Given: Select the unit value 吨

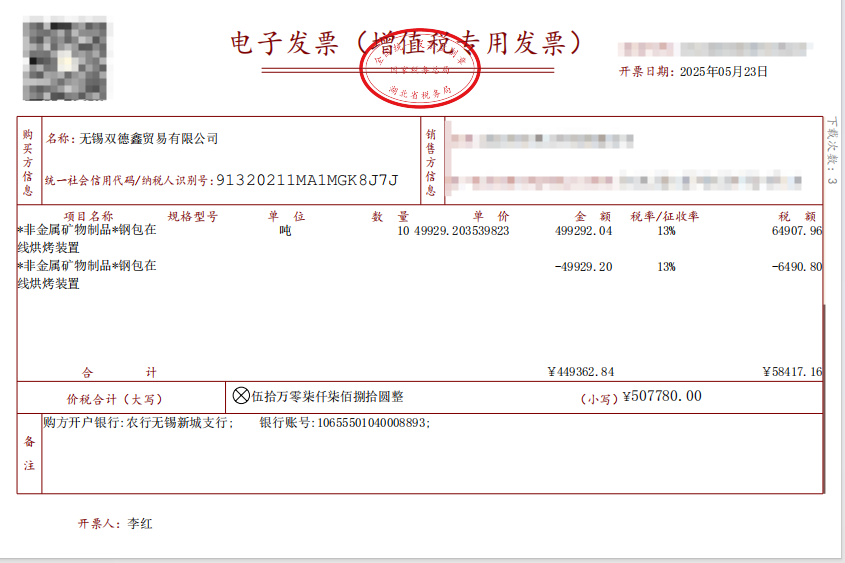Looking at the screenshot, I should coord(285,231).
